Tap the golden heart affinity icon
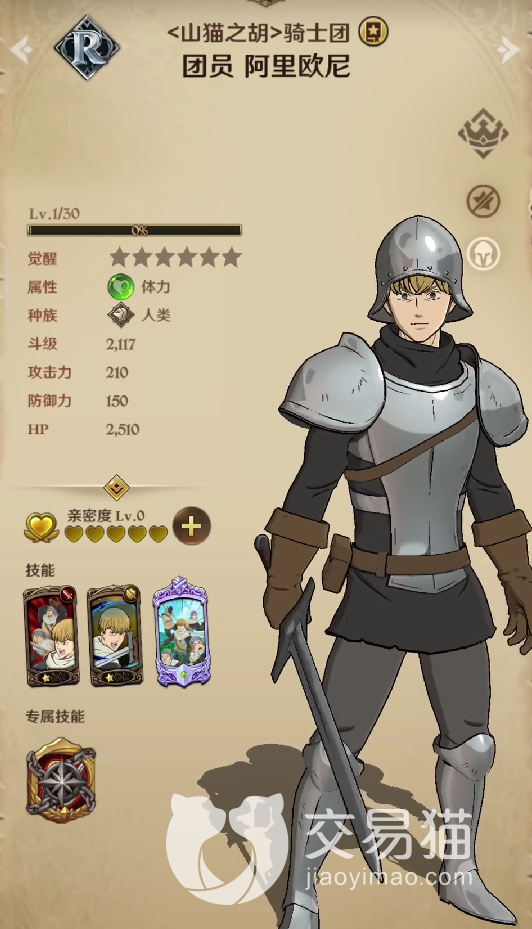 click(x=41, y=527)
